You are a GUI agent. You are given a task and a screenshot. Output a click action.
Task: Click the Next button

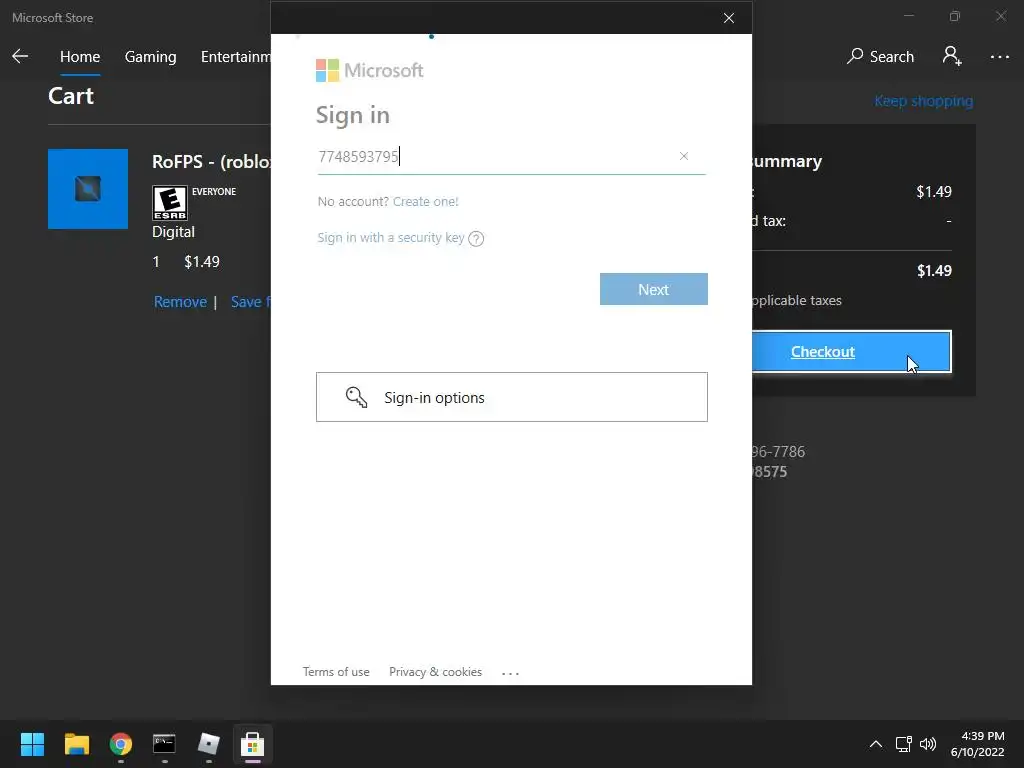click(x=654, y=289)
